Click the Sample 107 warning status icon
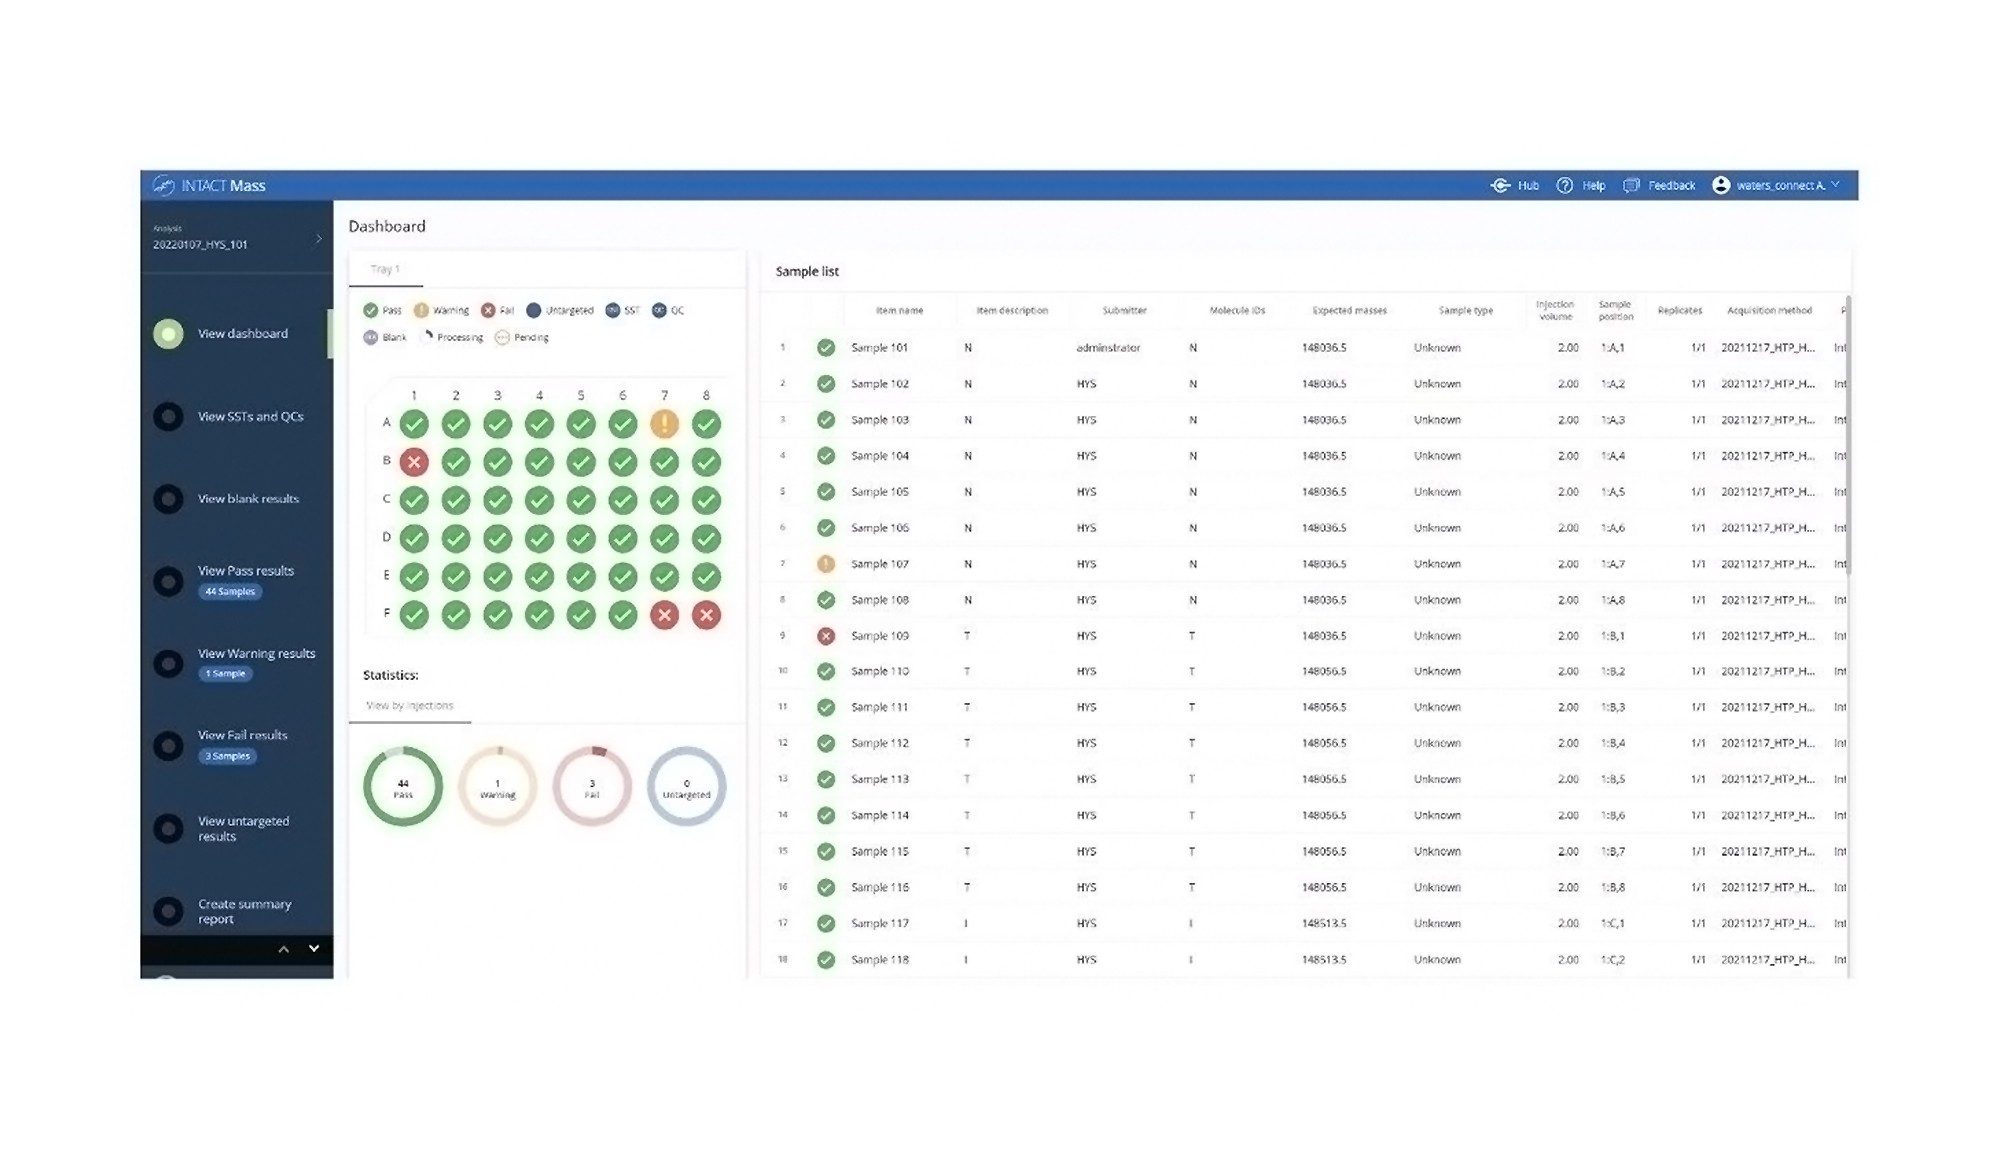This screenshot has height=1151, width=2000. (826, 564)
